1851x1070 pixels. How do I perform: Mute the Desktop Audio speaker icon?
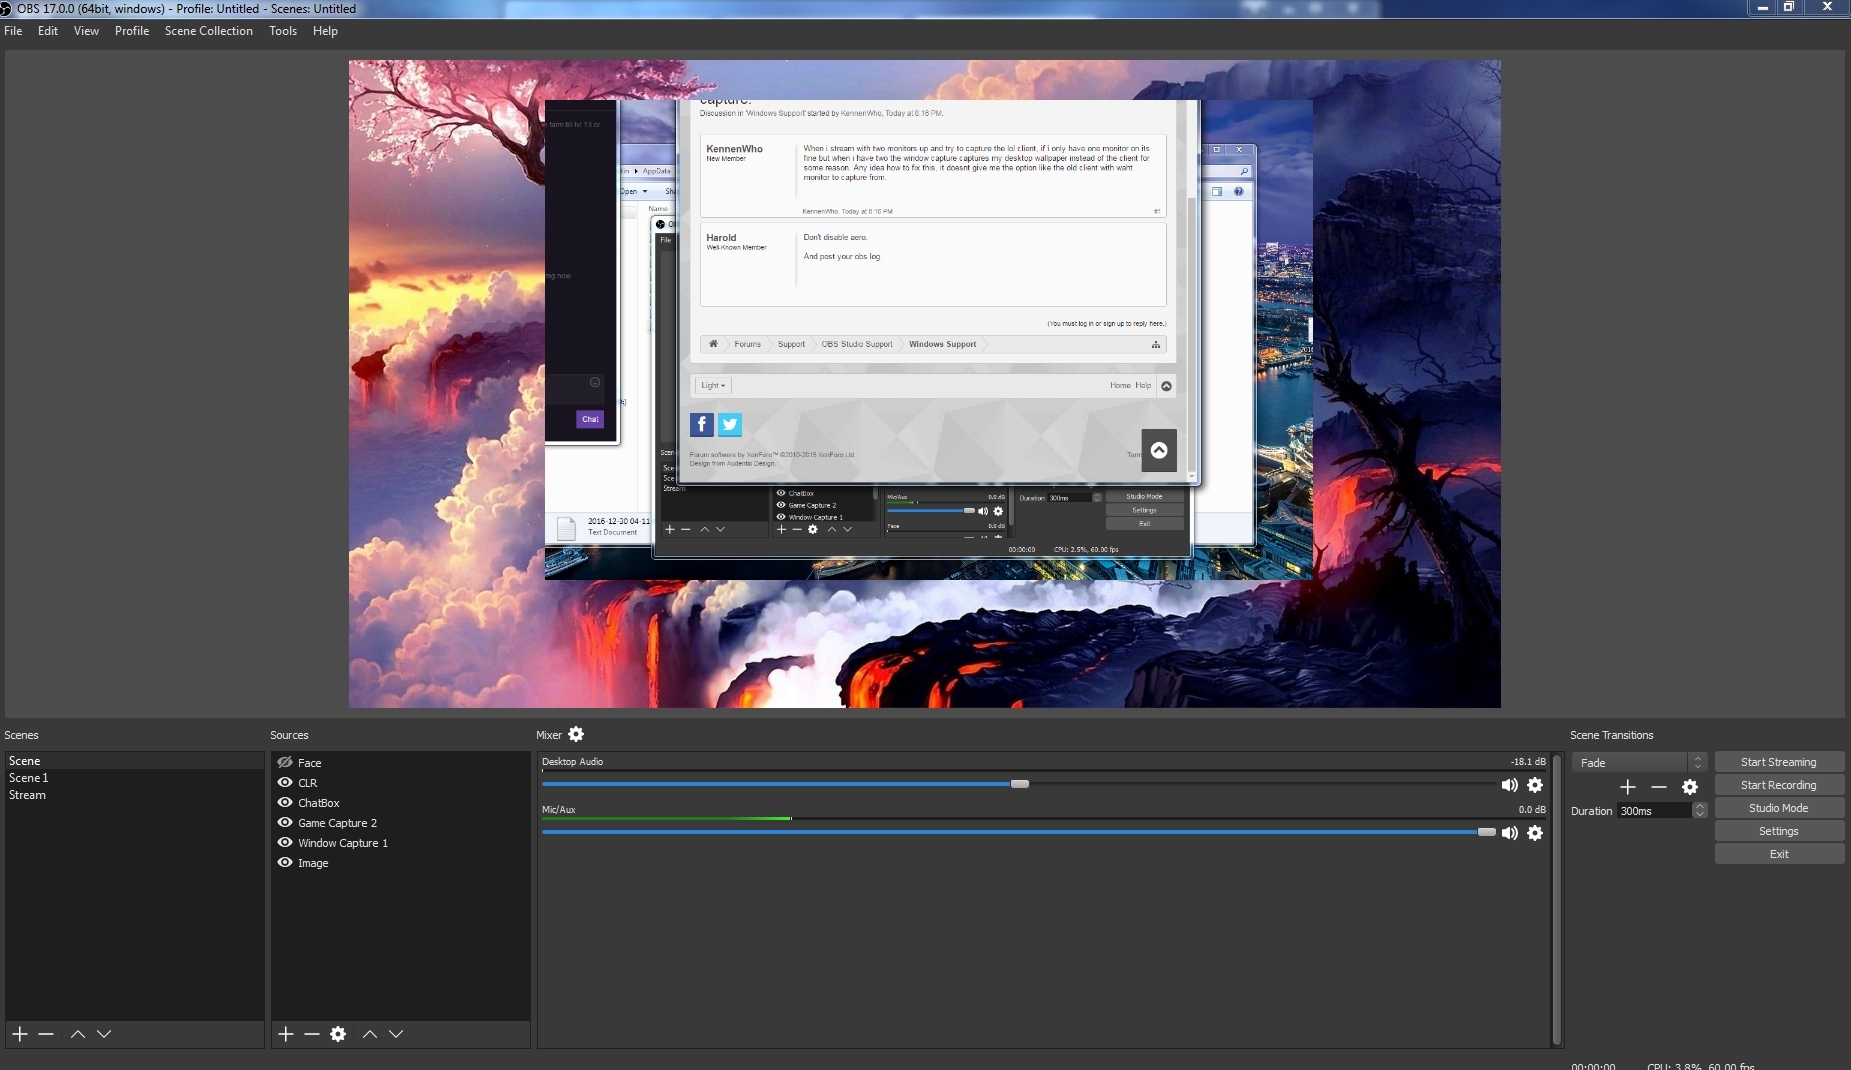click(x=1509, y=785)
